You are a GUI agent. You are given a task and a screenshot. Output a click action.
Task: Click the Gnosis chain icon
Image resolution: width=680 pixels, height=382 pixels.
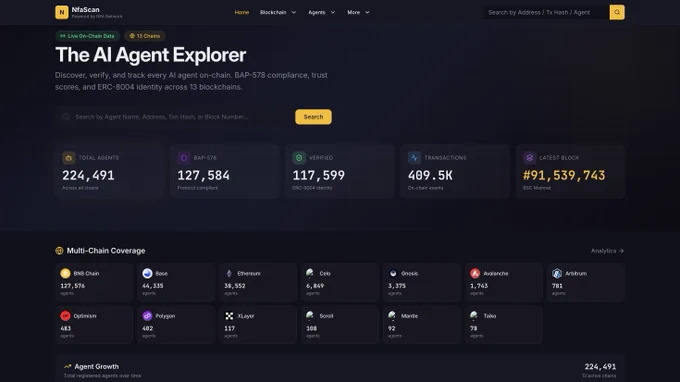point(393,273)
